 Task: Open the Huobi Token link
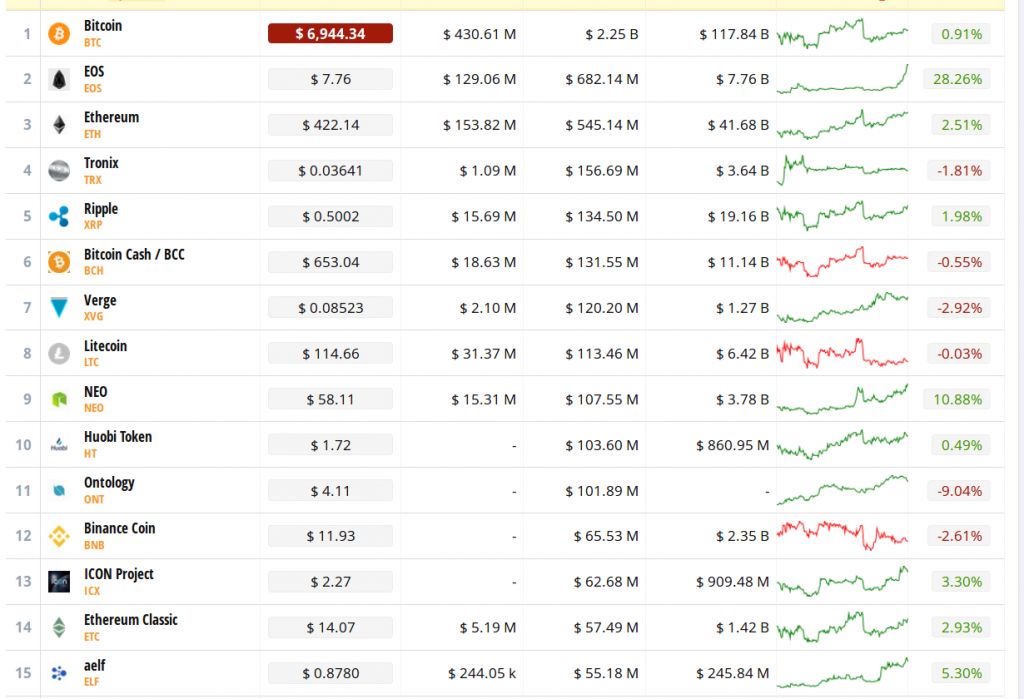point(118,437)
